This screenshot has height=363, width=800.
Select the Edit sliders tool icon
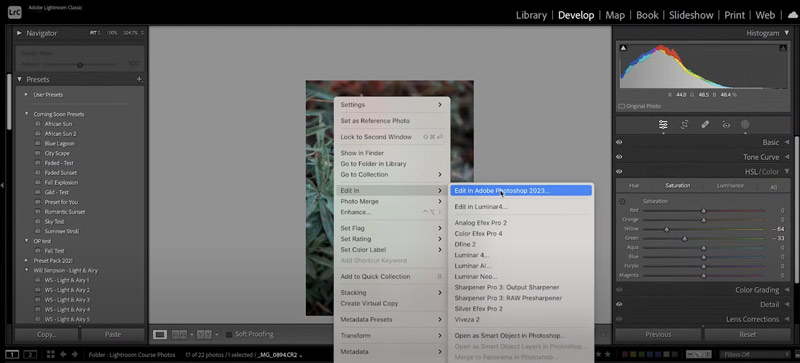click(x=663, y=125)
